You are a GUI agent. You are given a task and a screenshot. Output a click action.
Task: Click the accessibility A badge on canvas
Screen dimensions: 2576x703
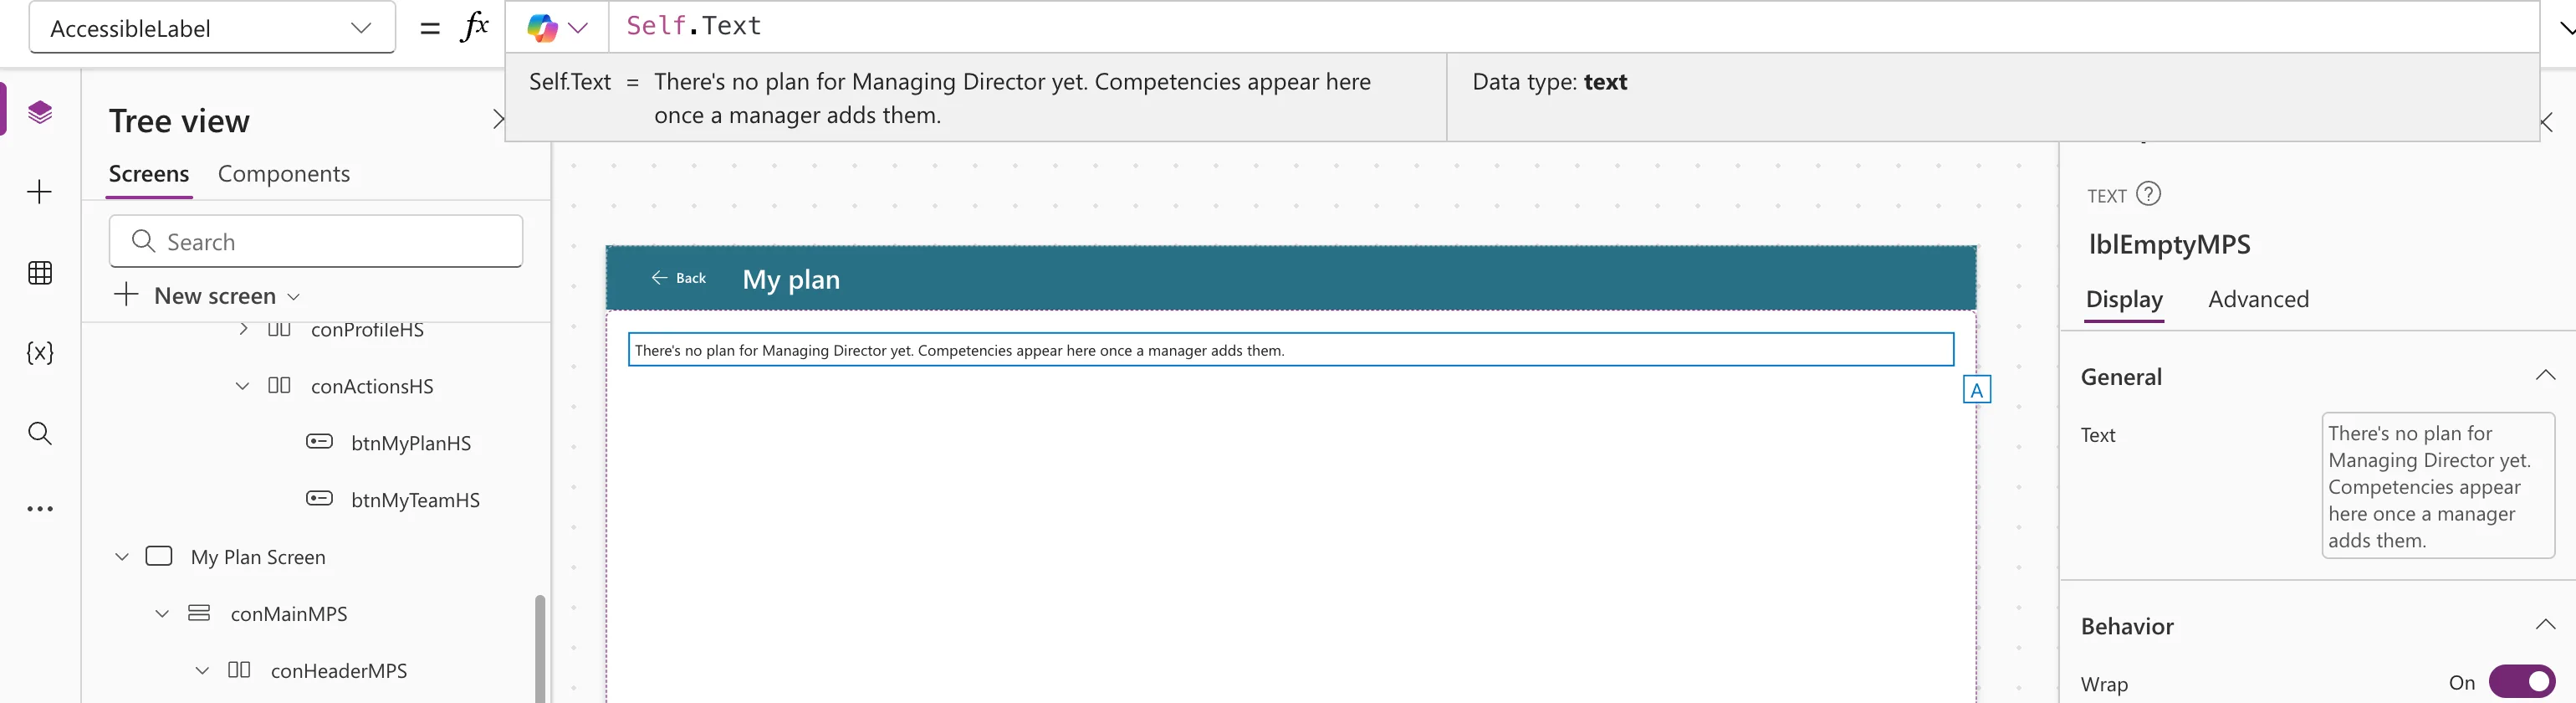tap(1976, 390)
